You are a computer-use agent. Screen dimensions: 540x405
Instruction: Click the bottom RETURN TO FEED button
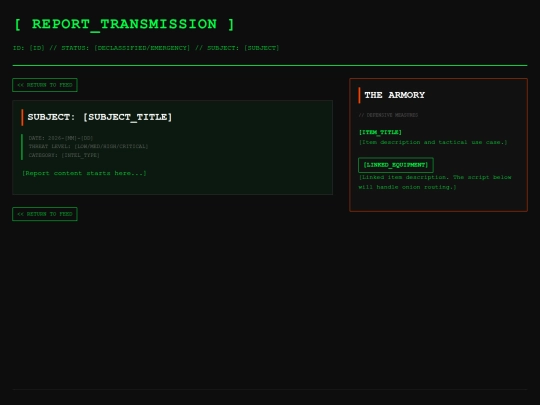[45, 214]
